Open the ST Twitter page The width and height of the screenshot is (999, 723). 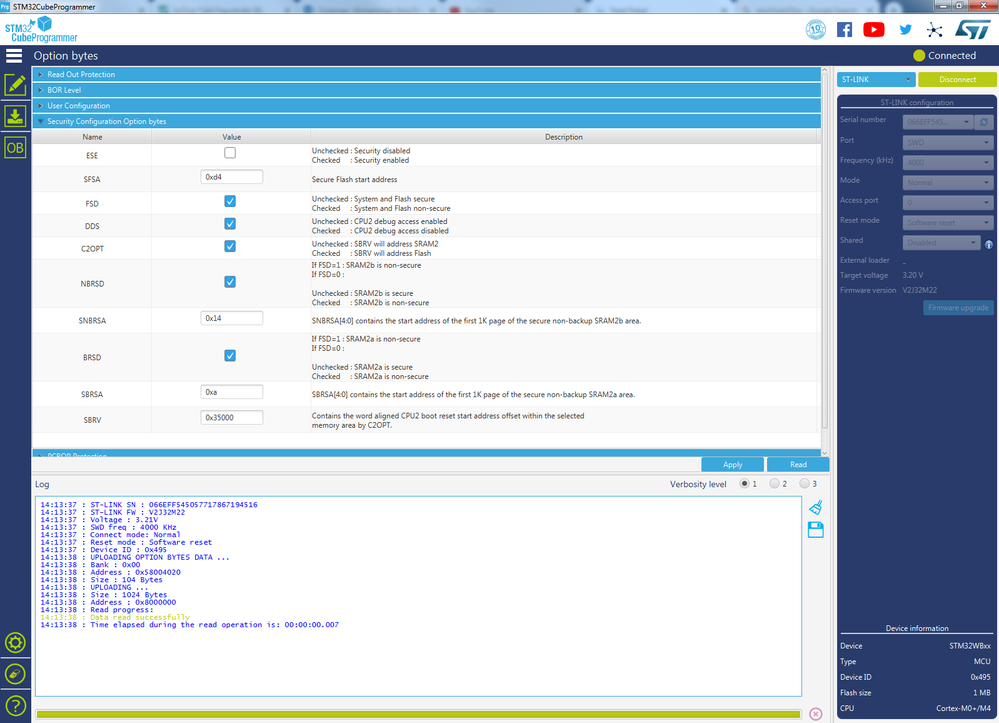pyautogui.click(x=905, y=29)
